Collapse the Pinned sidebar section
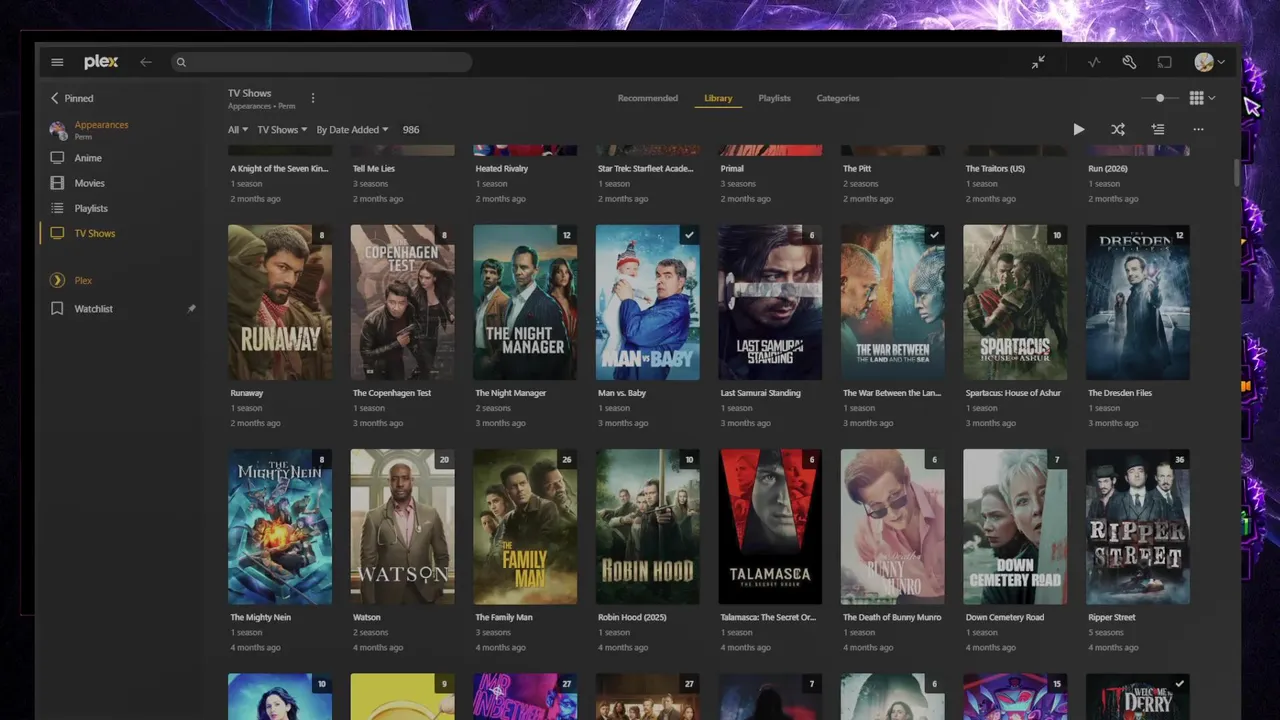The image size is (1280, 720). click(72, 98)
